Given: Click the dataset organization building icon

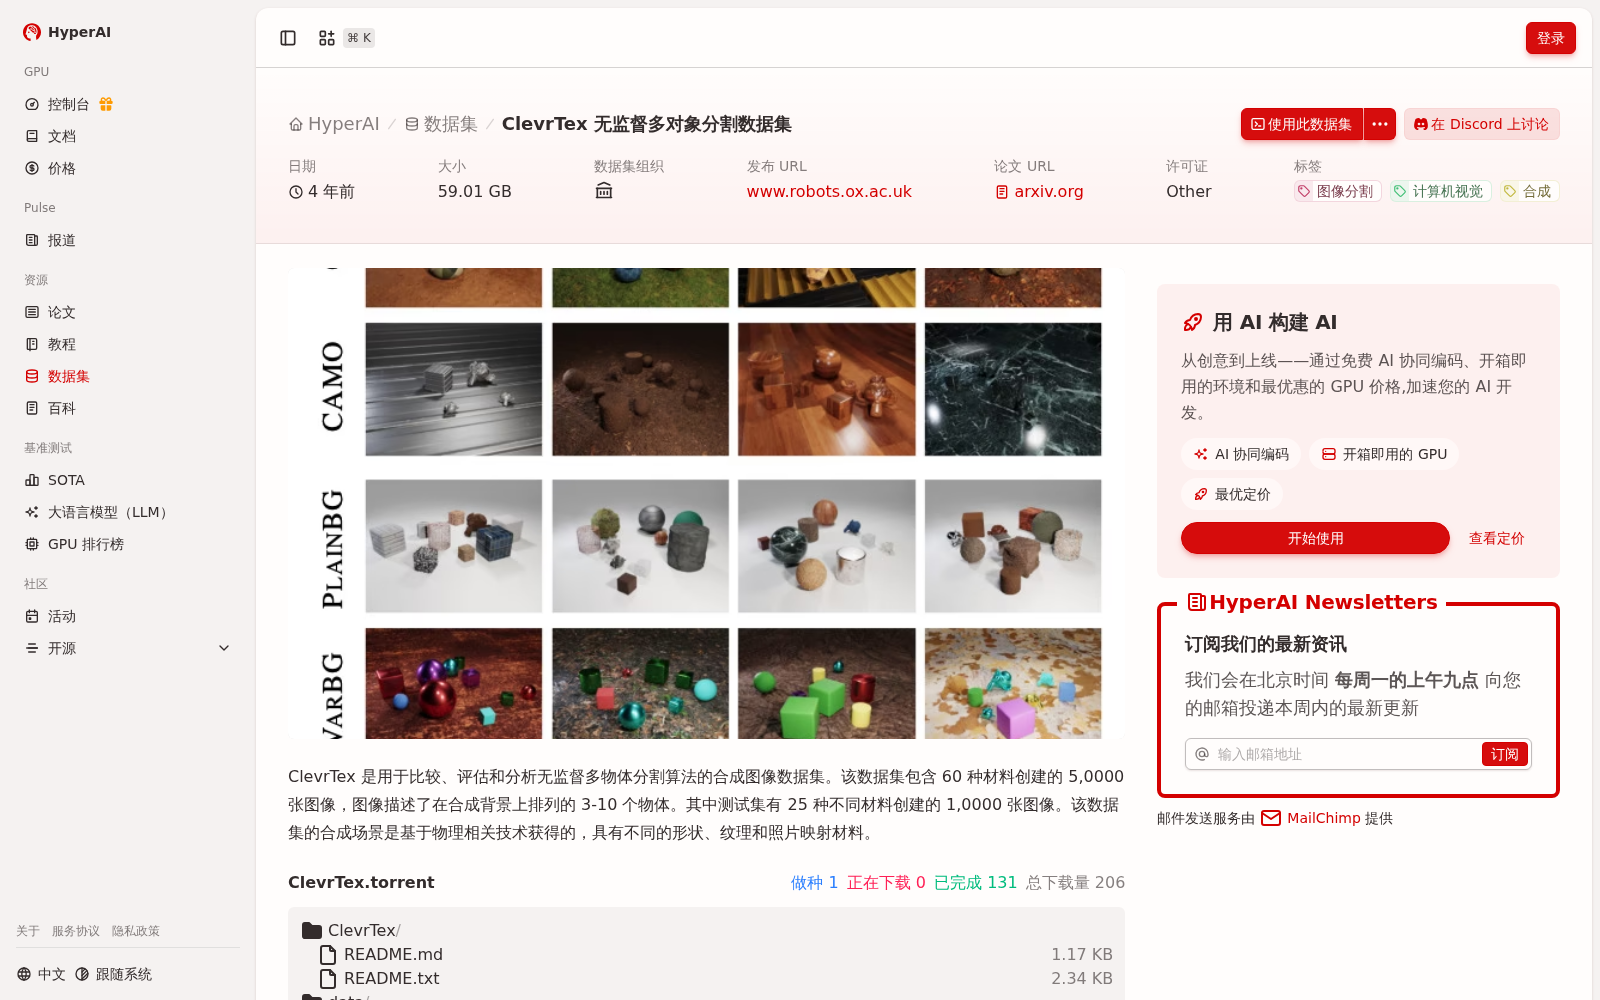Looking at the screenshot, I should [604, 191].
